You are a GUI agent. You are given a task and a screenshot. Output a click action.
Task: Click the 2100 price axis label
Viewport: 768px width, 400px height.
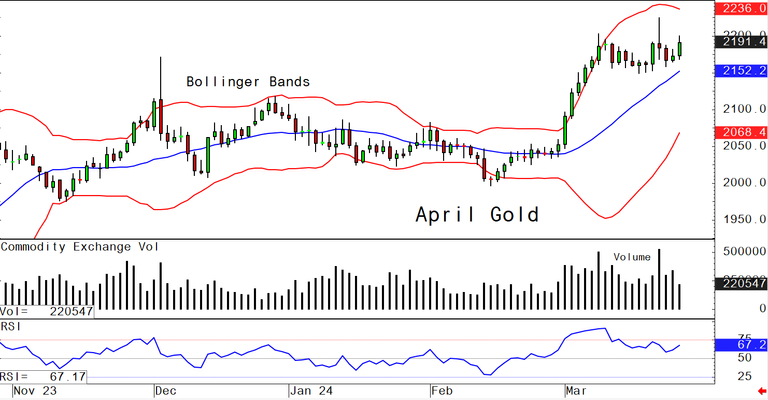tap(738, 109)
